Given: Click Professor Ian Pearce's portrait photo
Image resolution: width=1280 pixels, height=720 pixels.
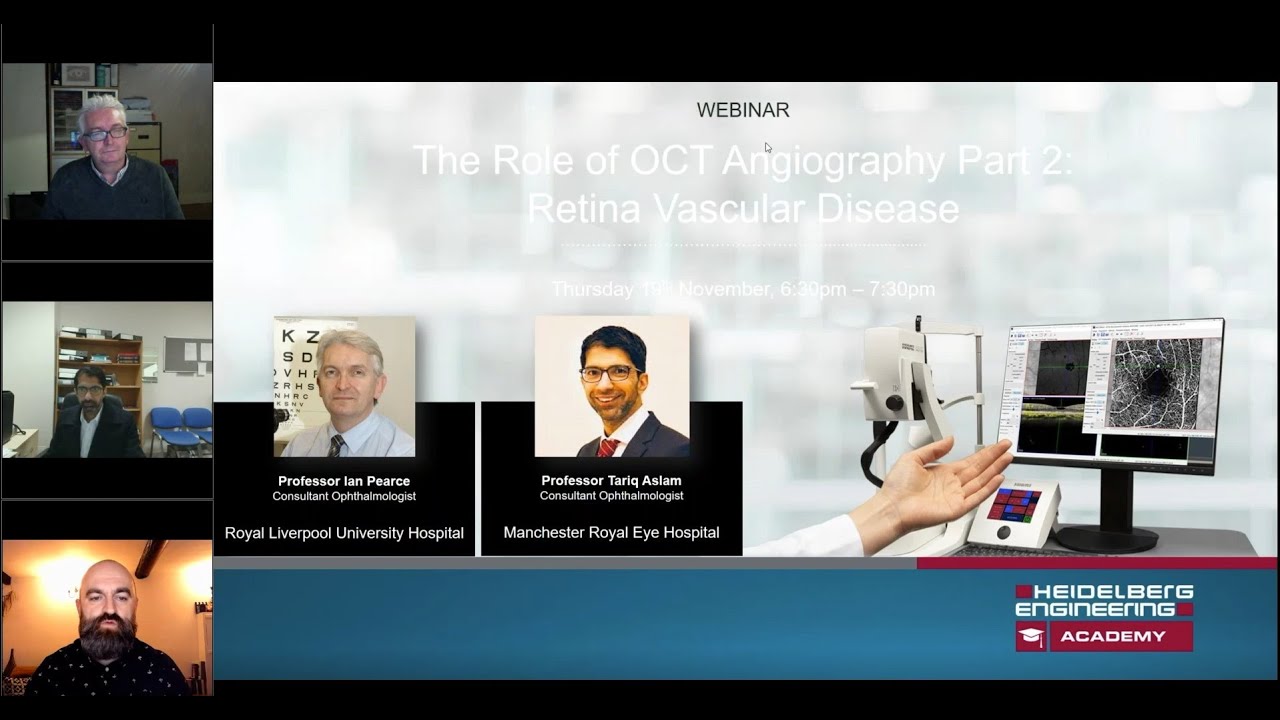Looking at the screenshot, I should click(344, 386).
